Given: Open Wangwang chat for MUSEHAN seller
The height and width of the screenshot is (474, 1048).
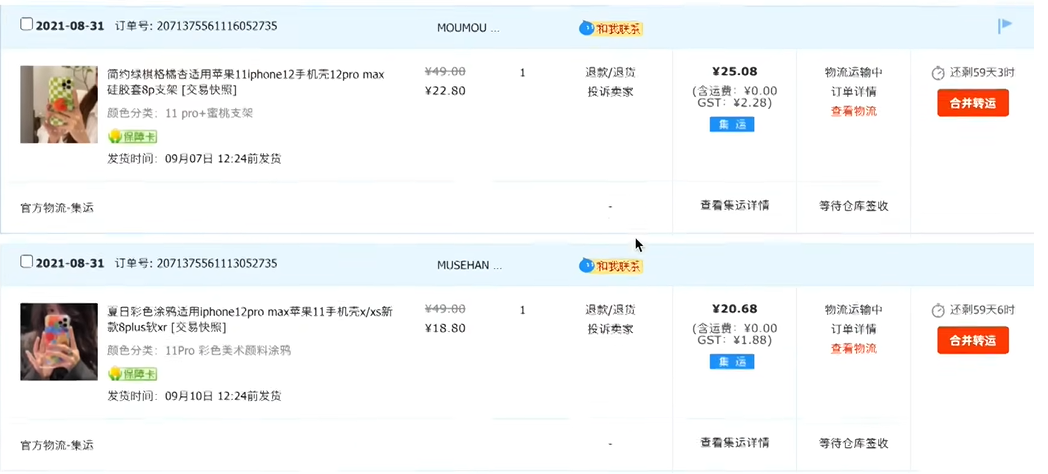Looking at the screenshot, I should point(611,265).
